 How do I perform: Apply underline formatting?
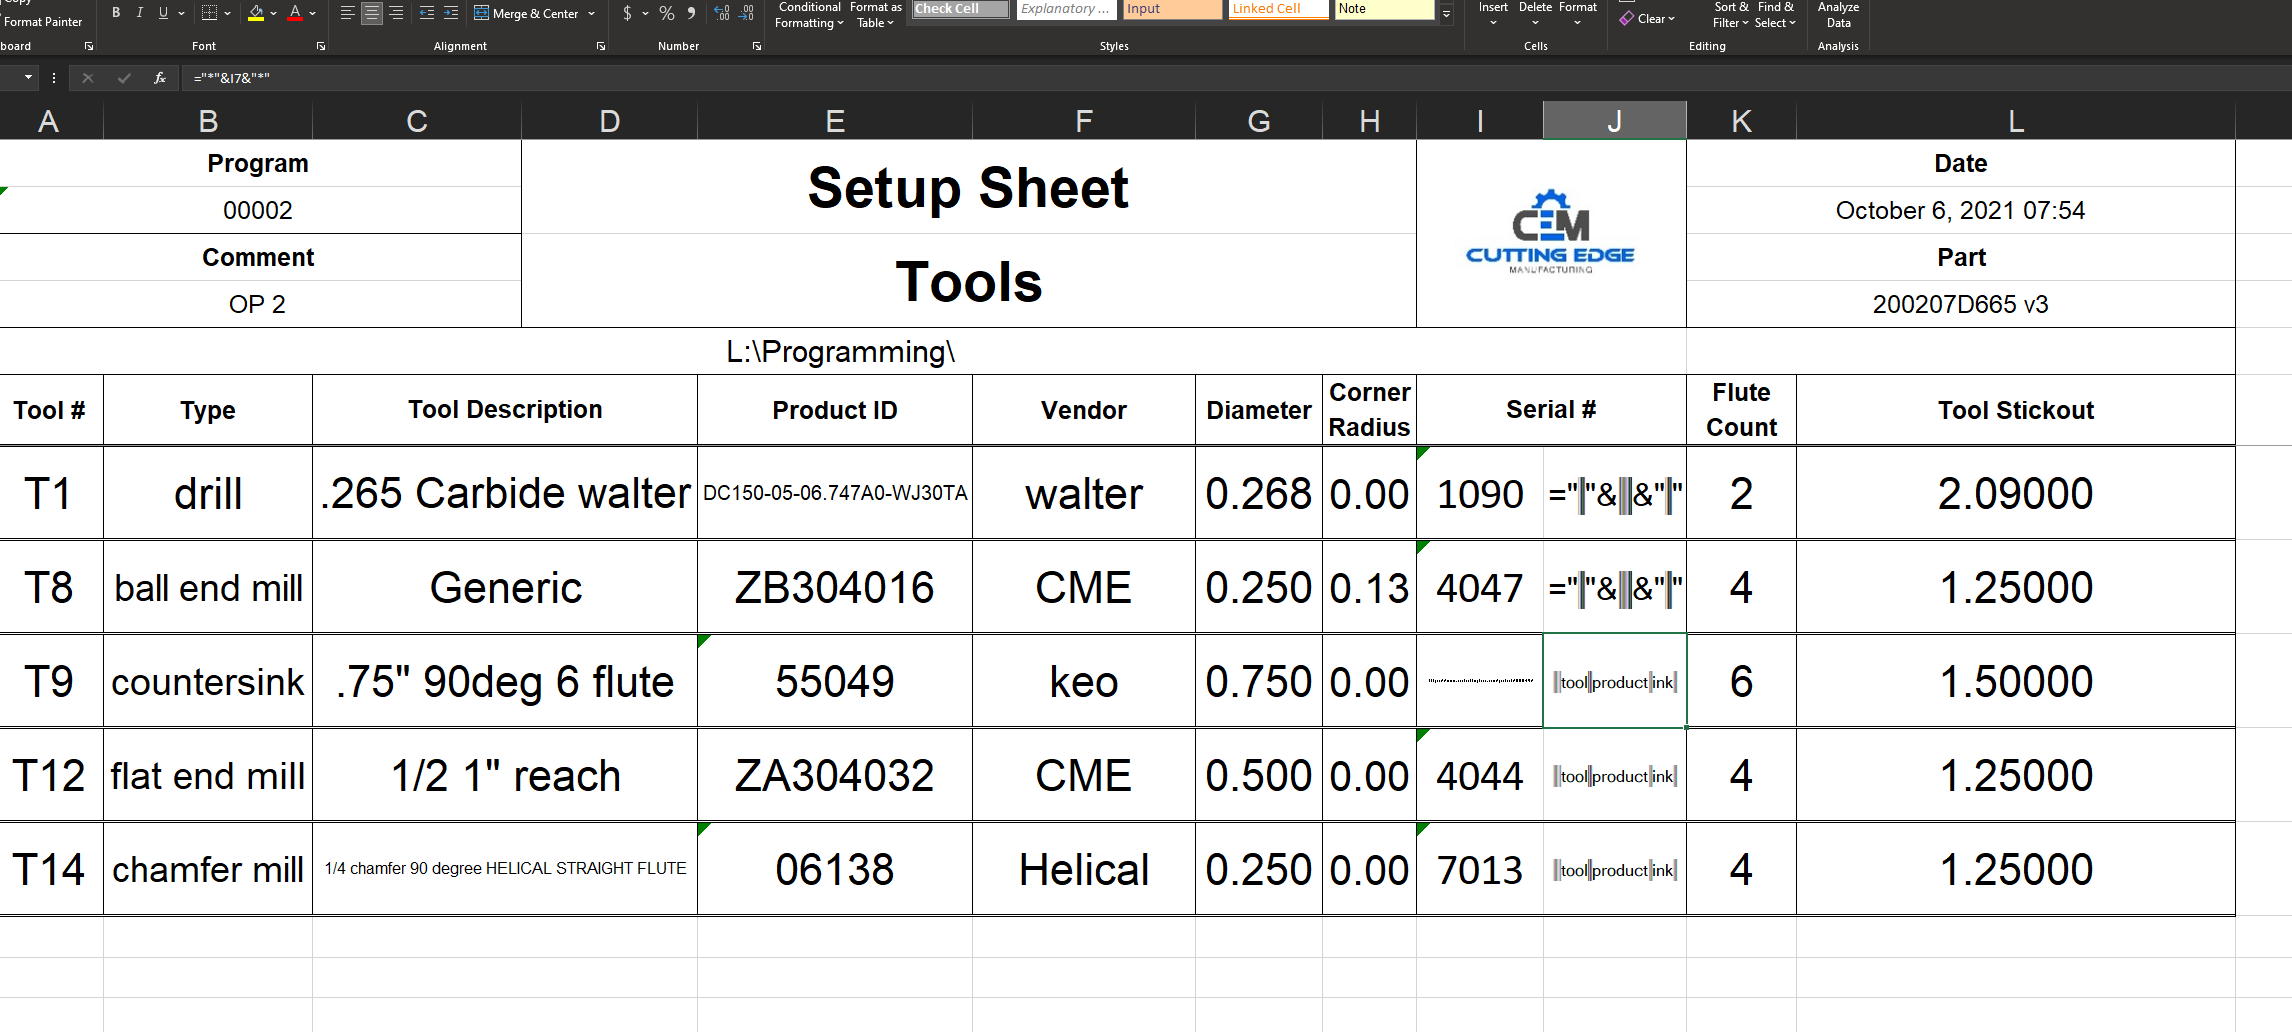[x=162, y=12]
